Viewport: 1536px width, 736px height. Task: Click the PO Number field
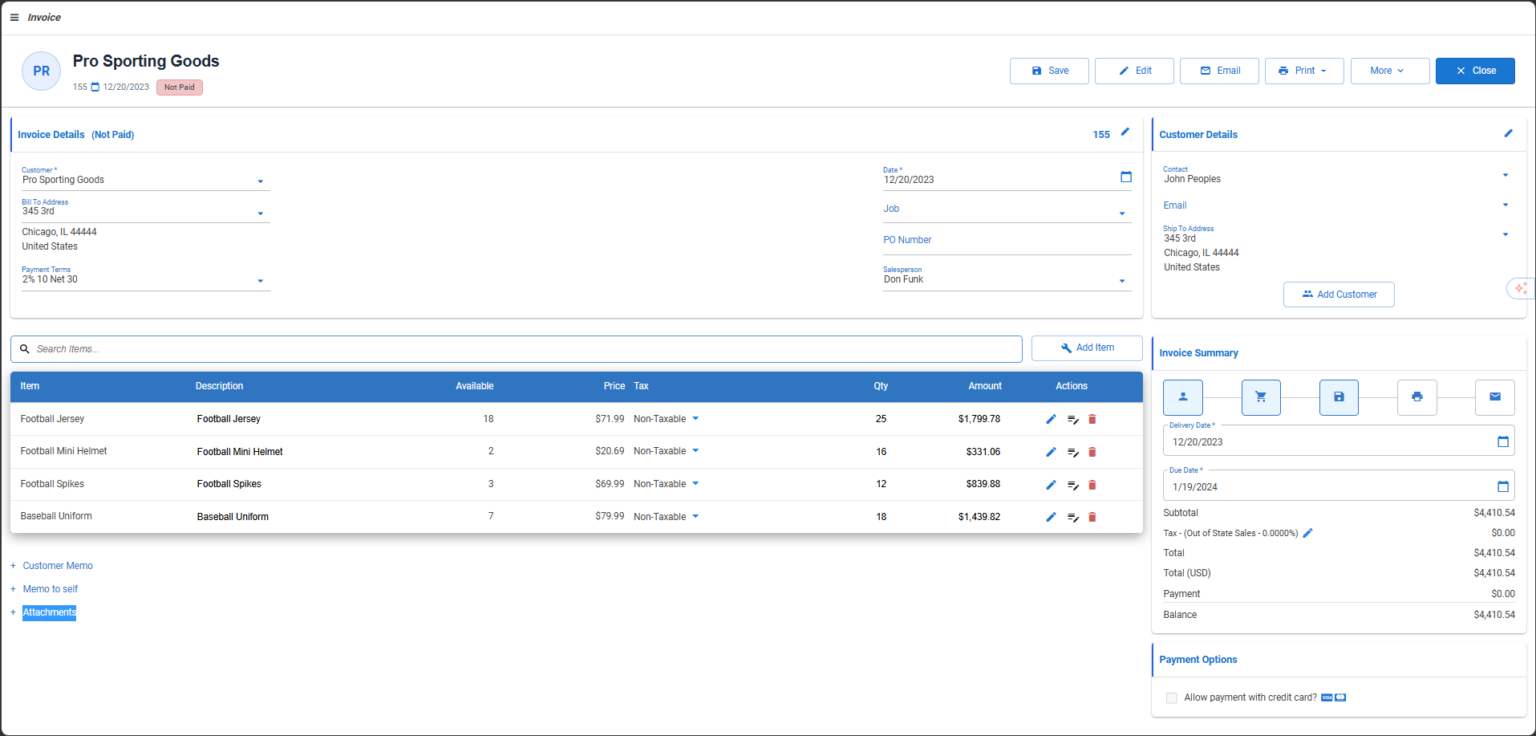coord(1007,241)
